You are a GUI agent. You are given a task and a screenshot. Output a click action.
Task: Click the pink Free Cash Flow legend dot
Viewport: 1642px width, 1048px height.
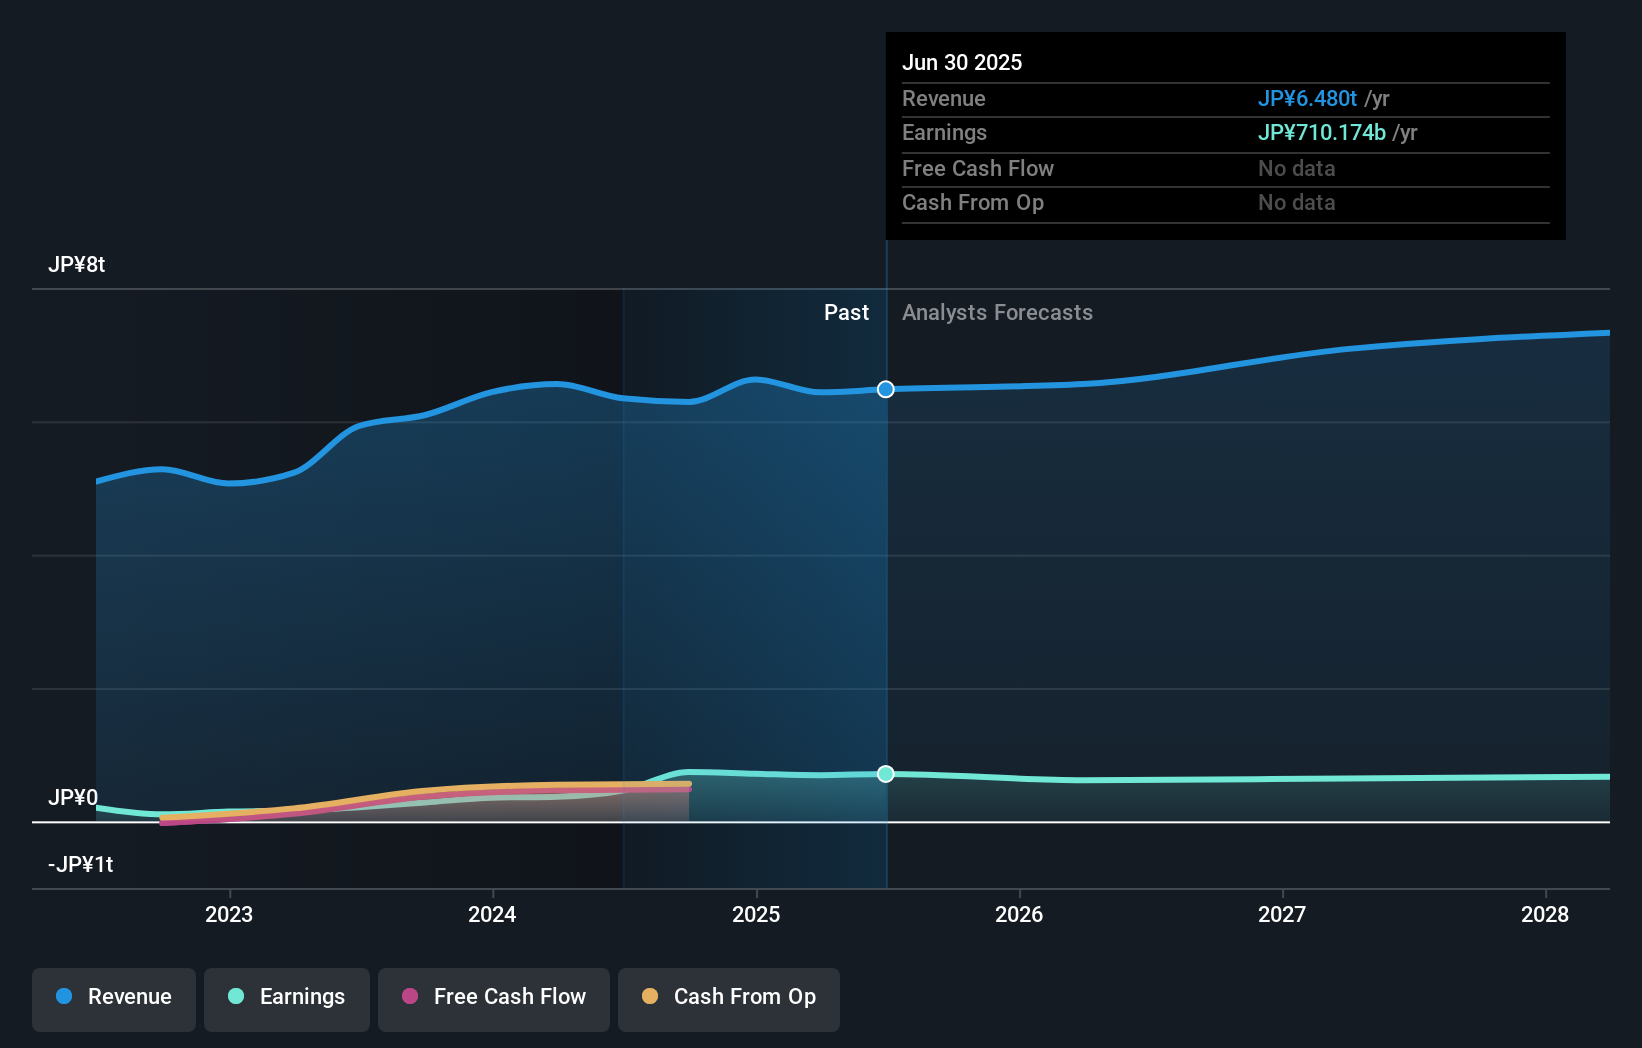410,998
